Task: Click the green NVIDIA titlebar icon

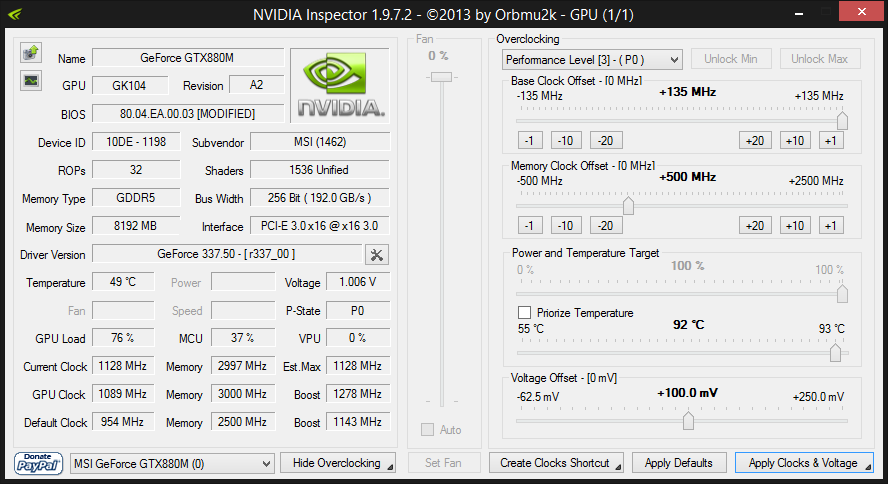Action: pyautogui.click(x=15, y=14)
